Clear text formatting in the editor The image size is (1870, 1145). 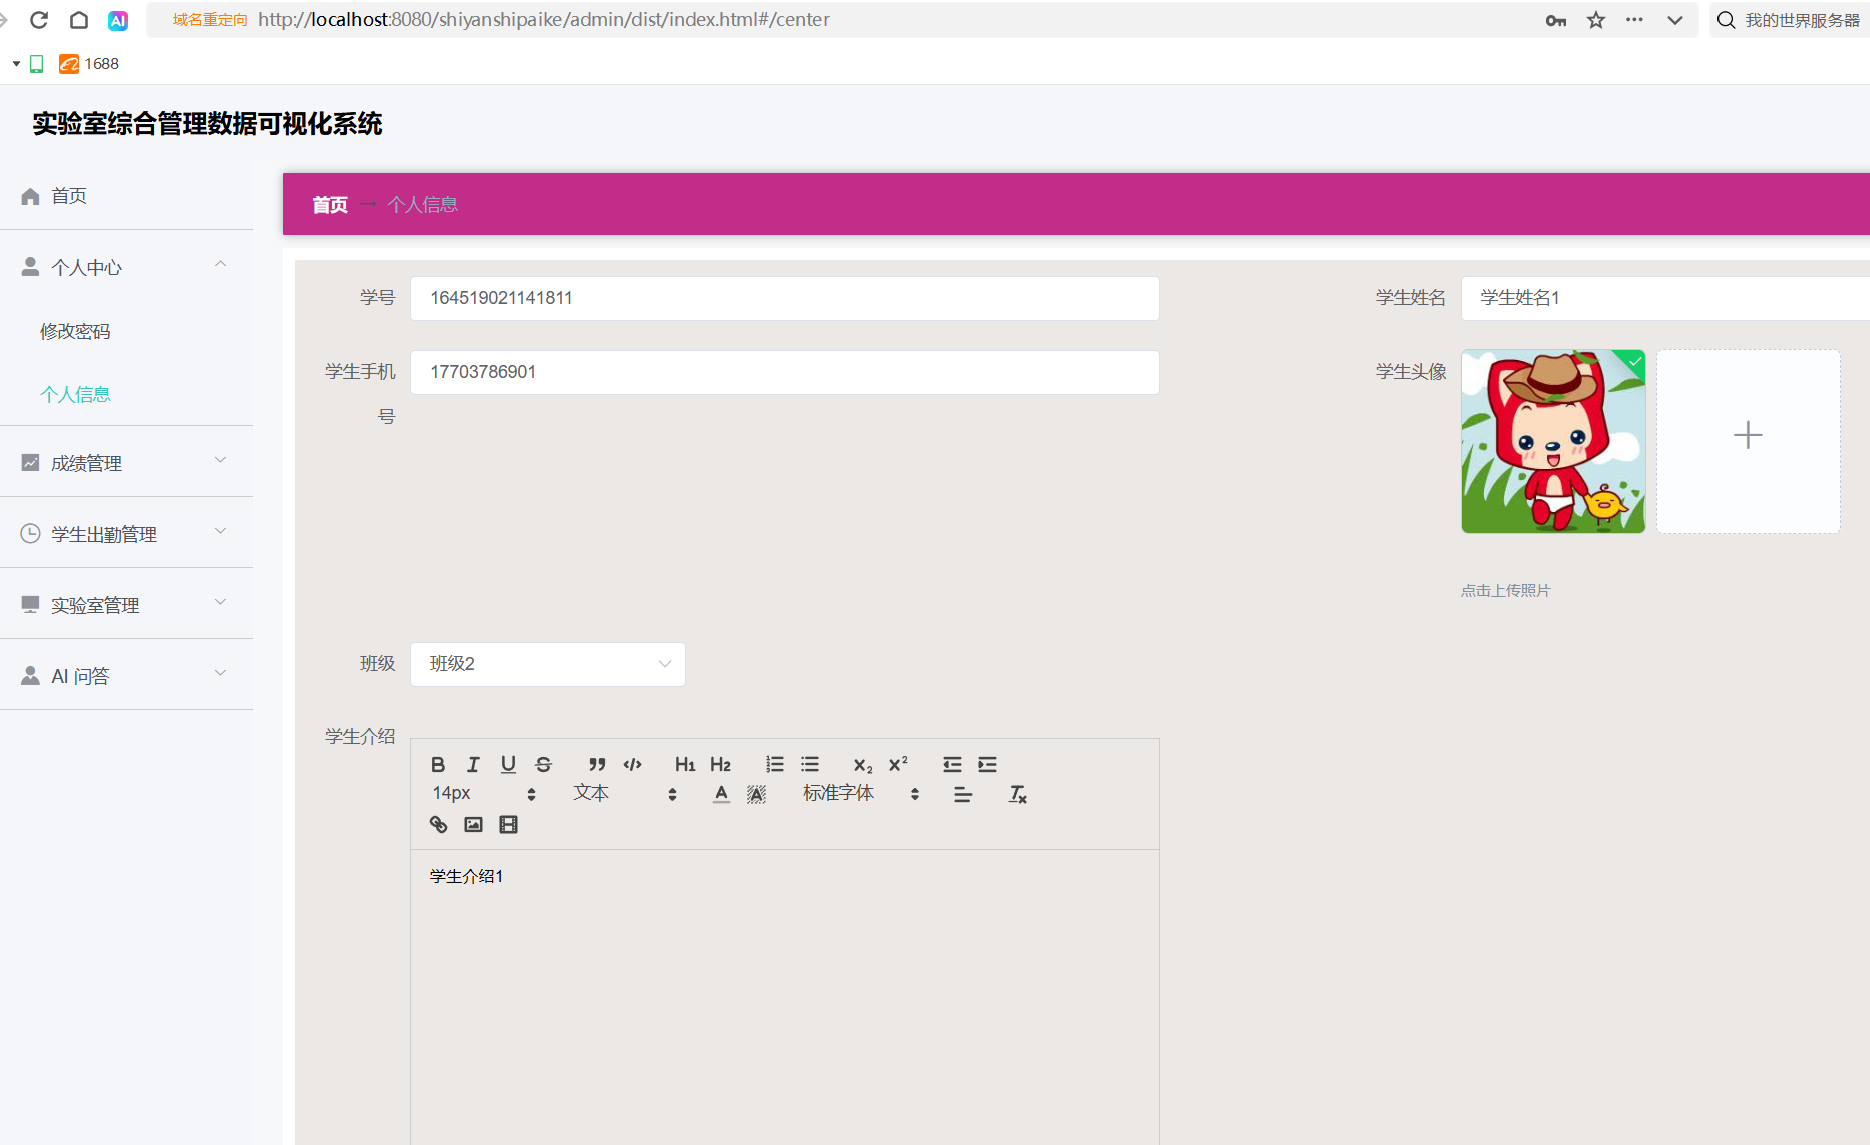point(1017,795)
